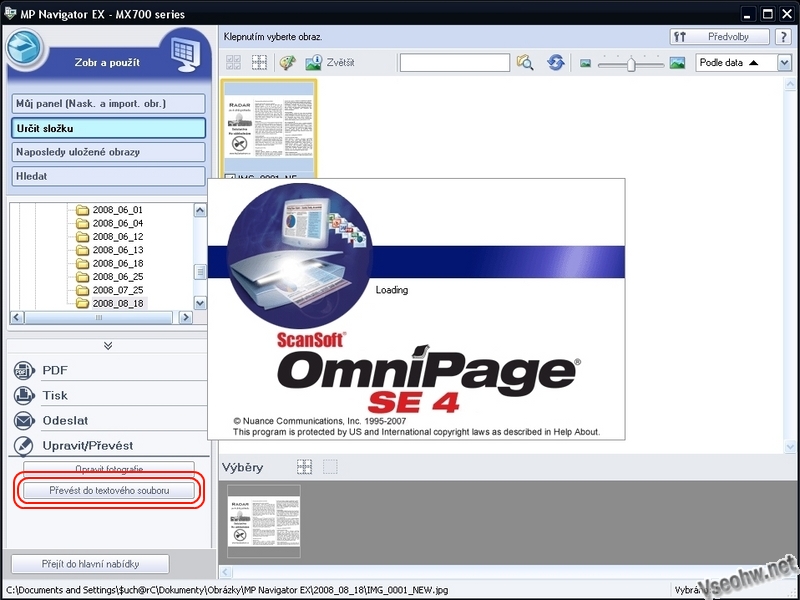Click Opravit fotografie button
The width and height of the screenshot is (800, 600).
pyautogui.click(x=109, y=468)
